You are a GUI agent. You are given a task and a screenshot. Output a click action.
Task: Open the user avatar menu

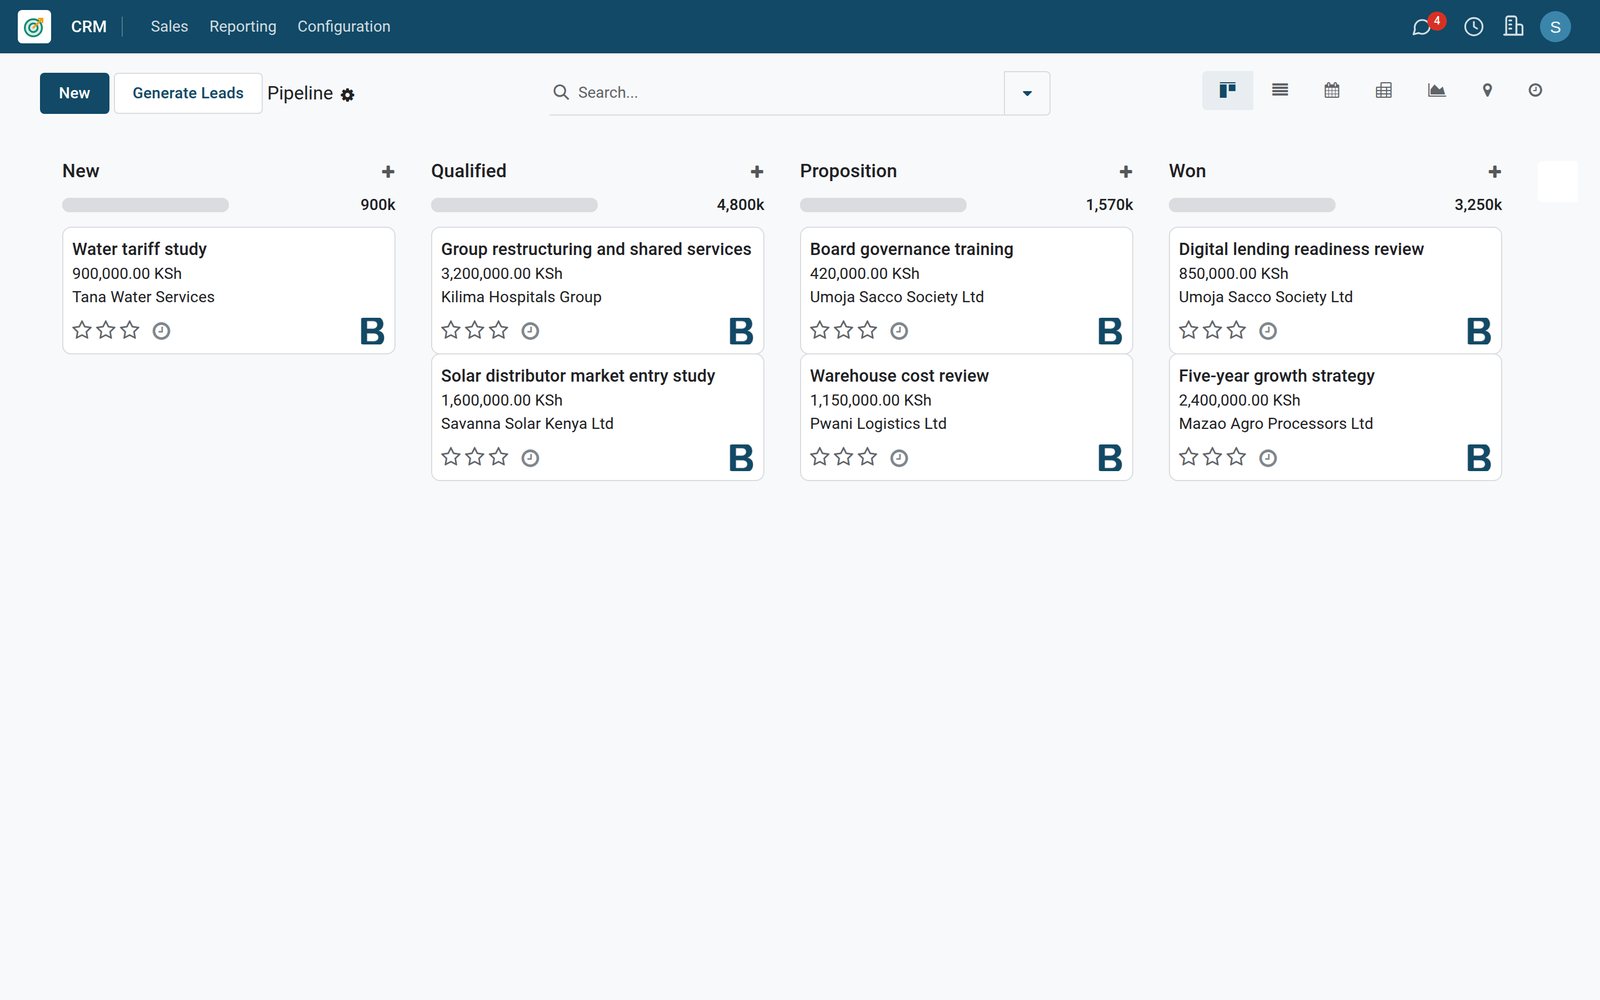pyautogui.click(x=1555, y=27)
